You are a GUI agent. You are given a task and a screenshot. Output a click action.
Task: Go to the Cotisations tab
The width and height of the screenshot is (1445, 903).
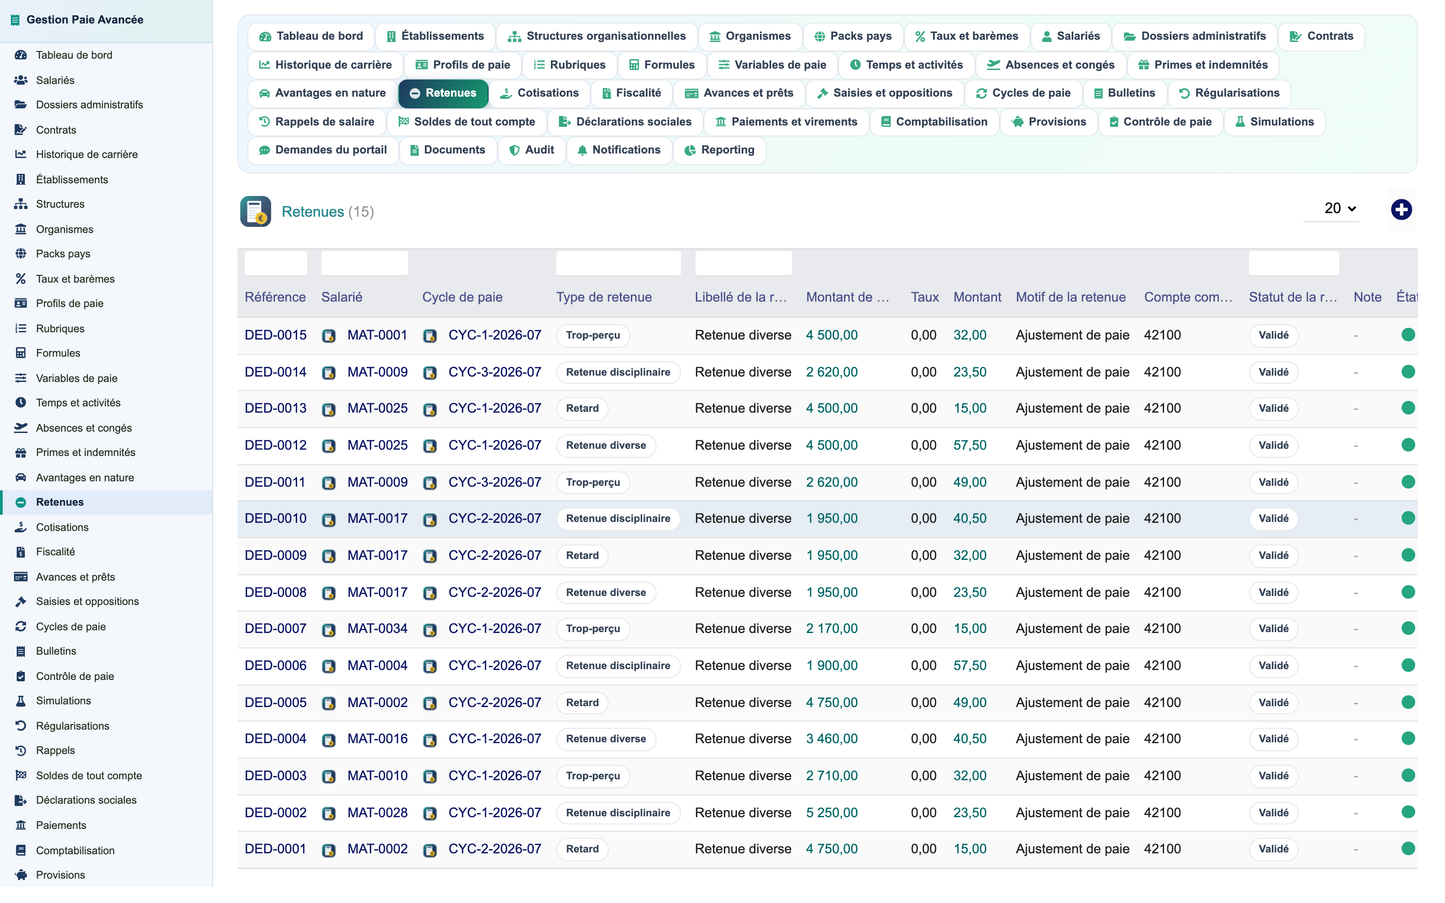[539, 93]
